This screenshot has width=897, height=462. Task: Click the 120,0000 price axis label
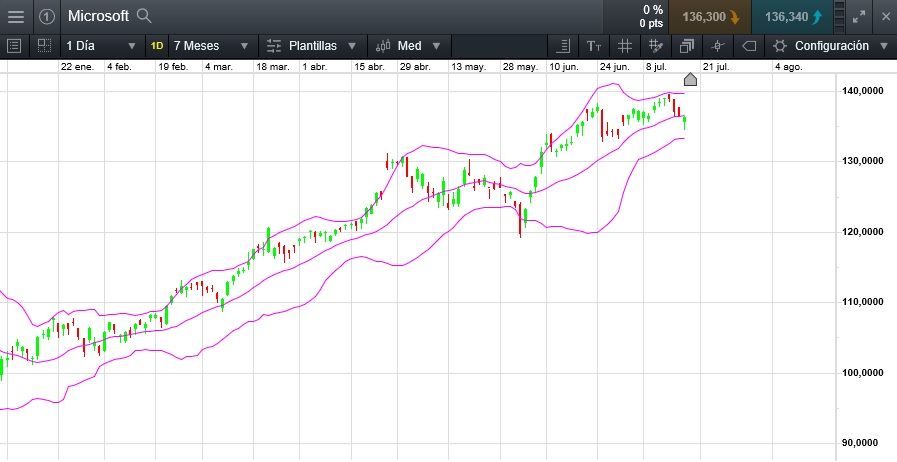863,232
